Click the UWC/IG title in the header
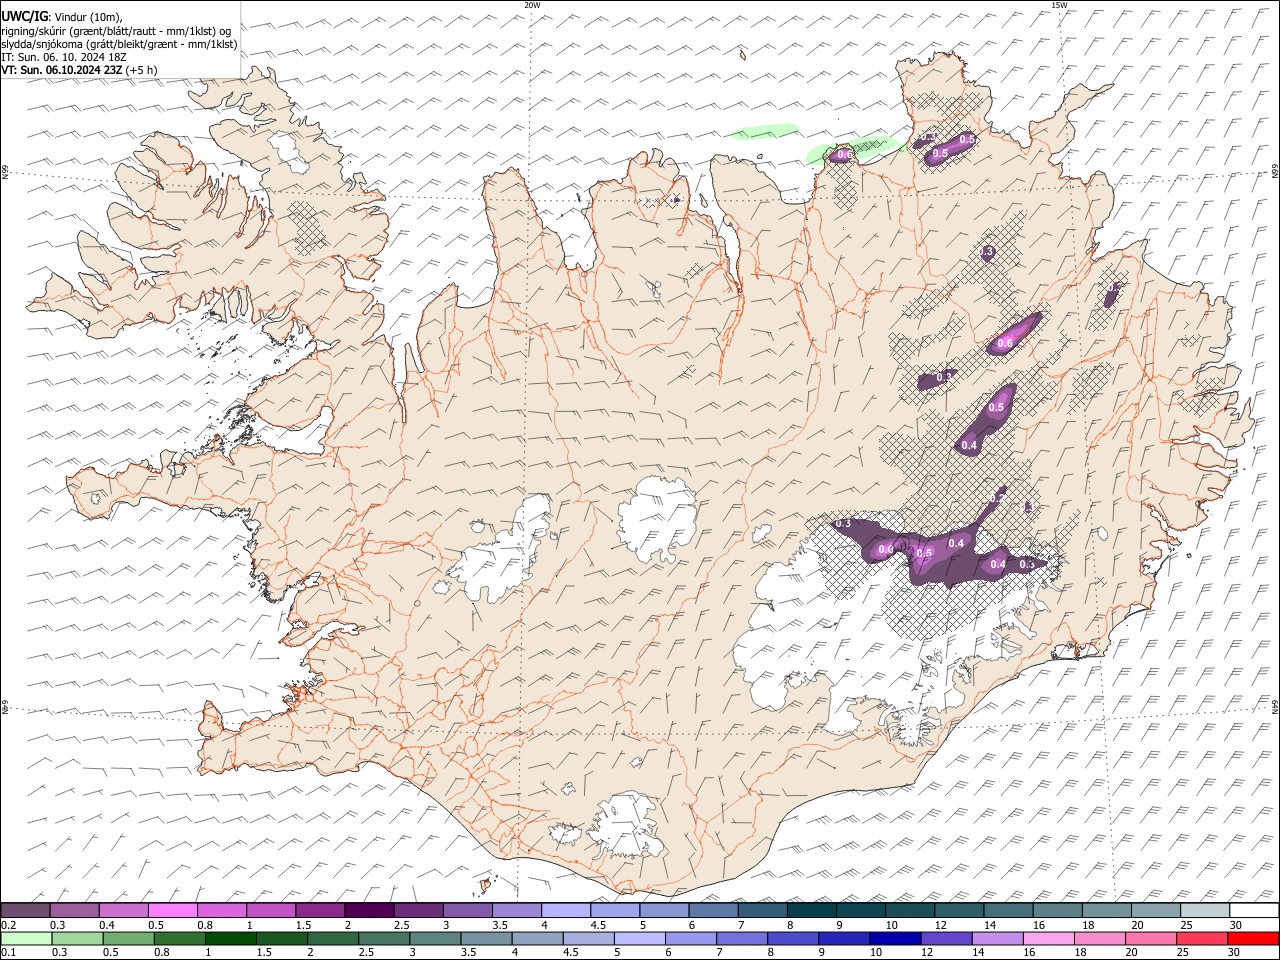The height and width of the screenshot is (960, 1280). point(24,17)
